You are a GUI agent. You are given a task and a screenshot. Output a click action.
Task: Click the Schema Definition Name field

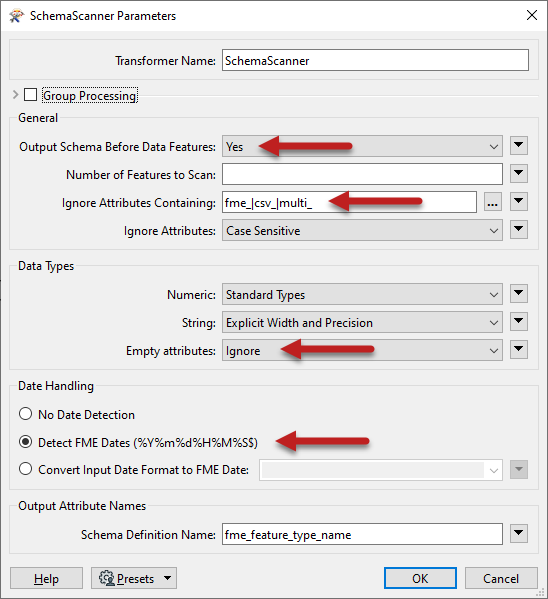(362, 534)
